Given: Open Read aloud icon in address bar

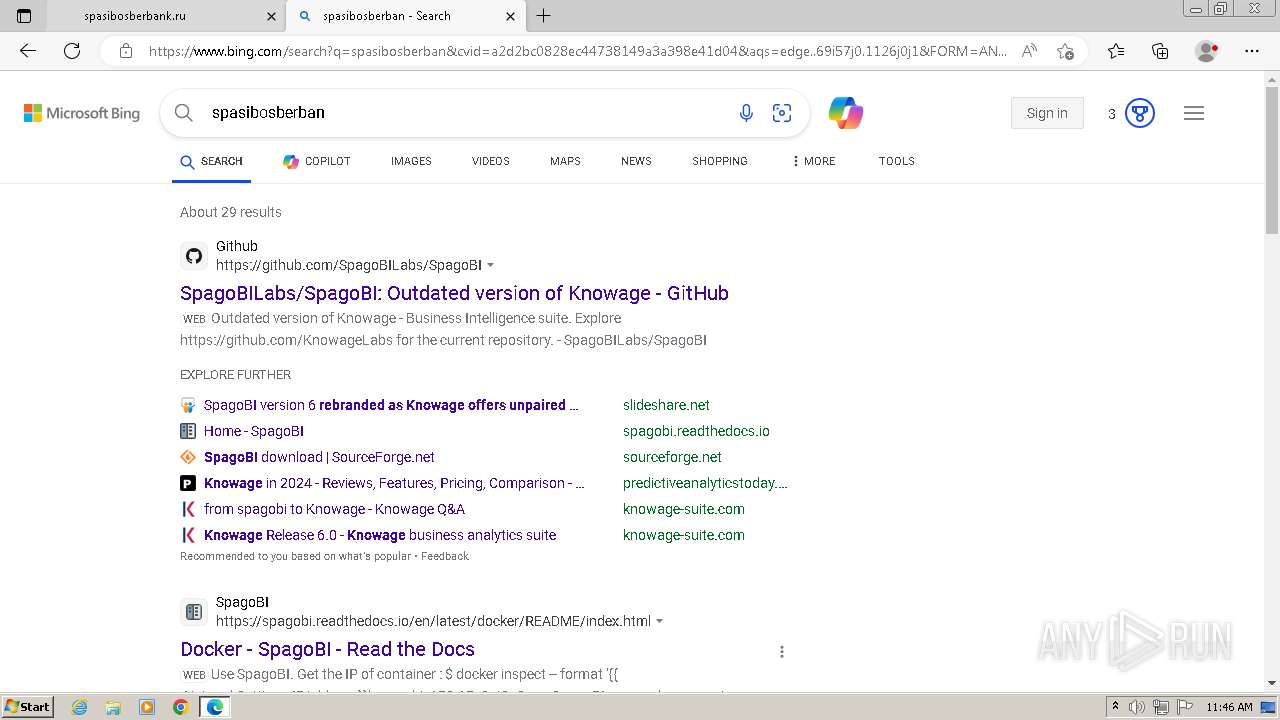Looking at the screenshot, I should (x=1029, y=51).
